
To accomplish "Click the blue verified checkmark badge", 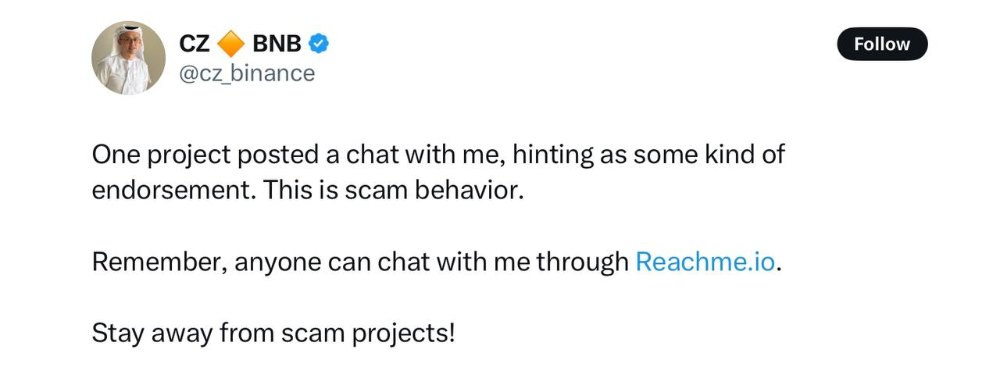I will (318, 44).
